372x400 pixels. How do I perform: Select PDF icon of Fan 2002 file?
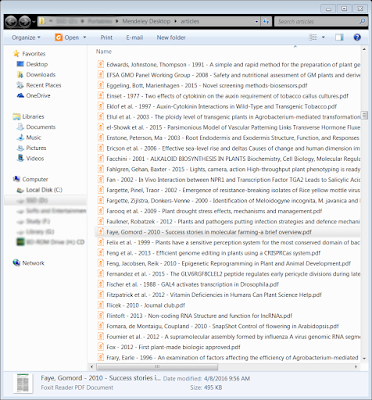pyautogui.click(x=101, y=180)
